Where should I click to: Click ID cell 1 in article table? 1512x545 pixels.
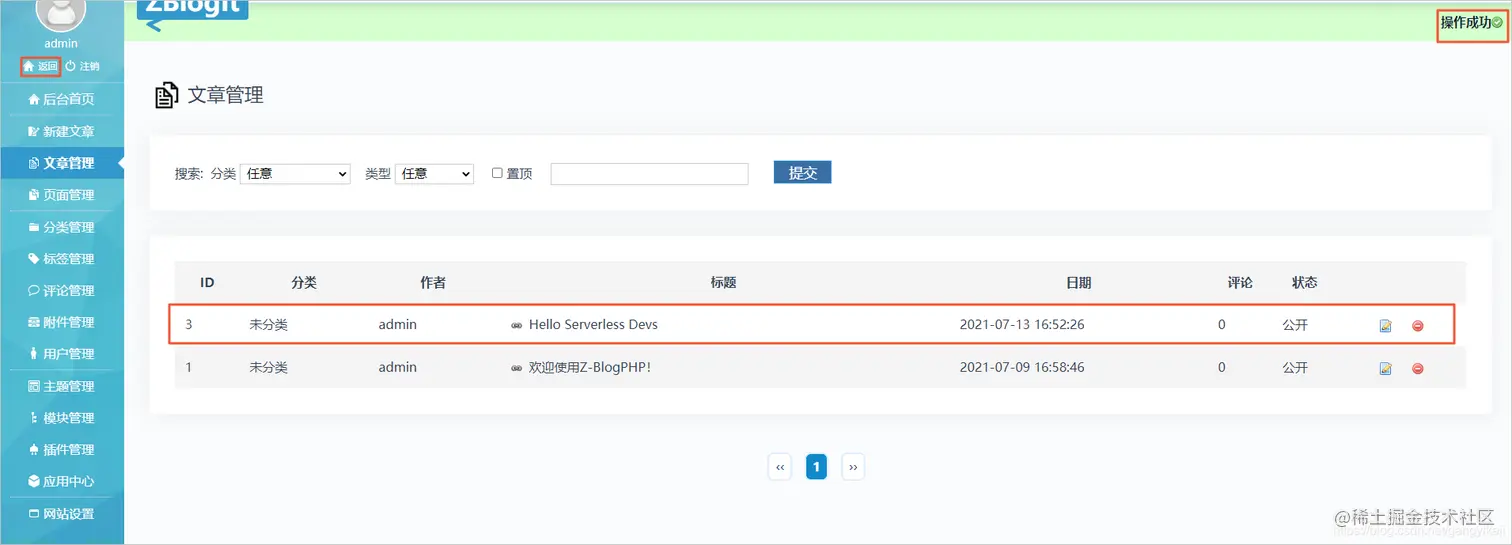click(189, 368)
